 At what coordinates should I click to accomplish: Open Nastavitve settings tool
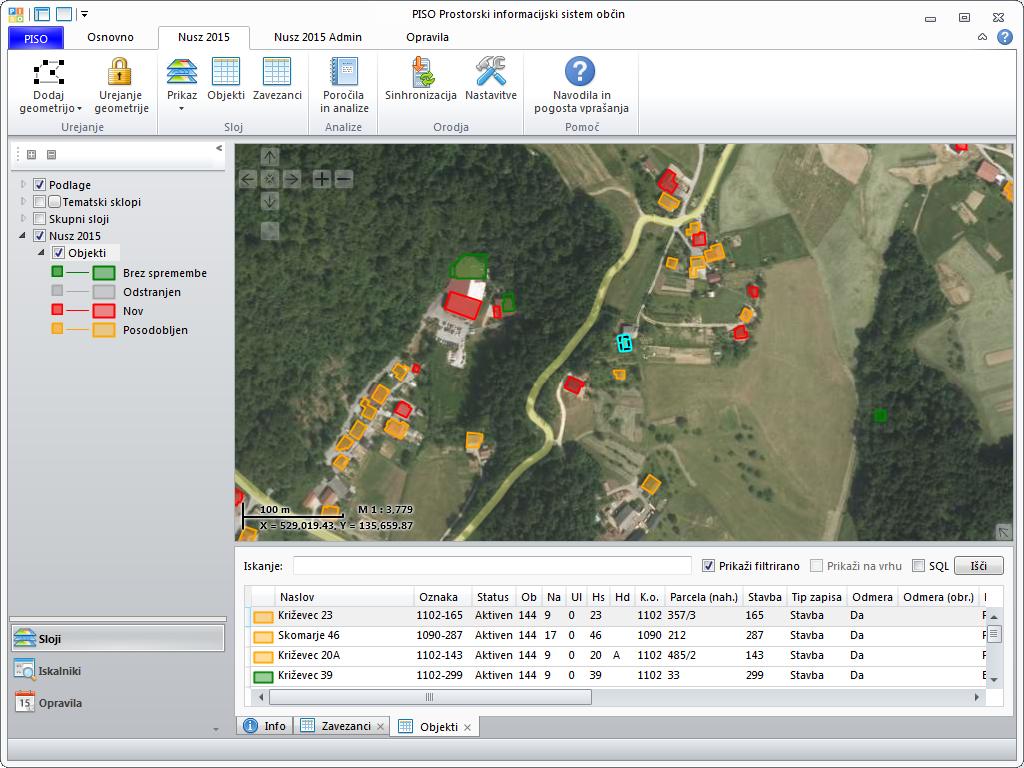[x=491, y=74]
